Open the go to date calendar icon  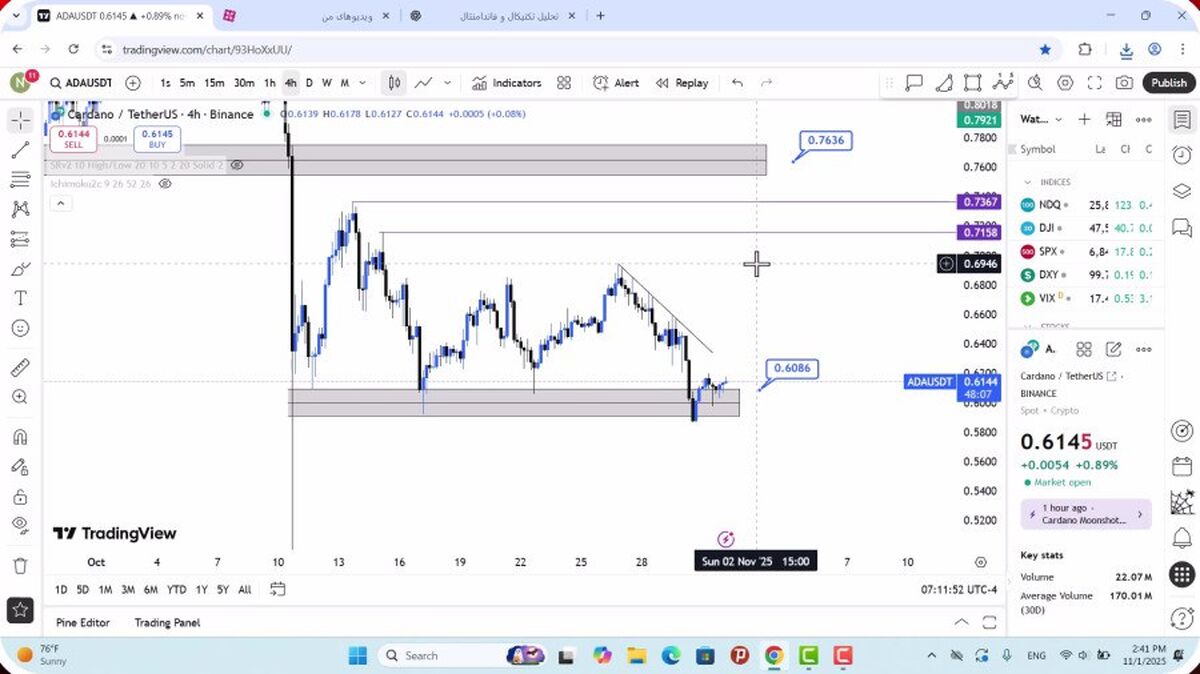pos(278,589)
